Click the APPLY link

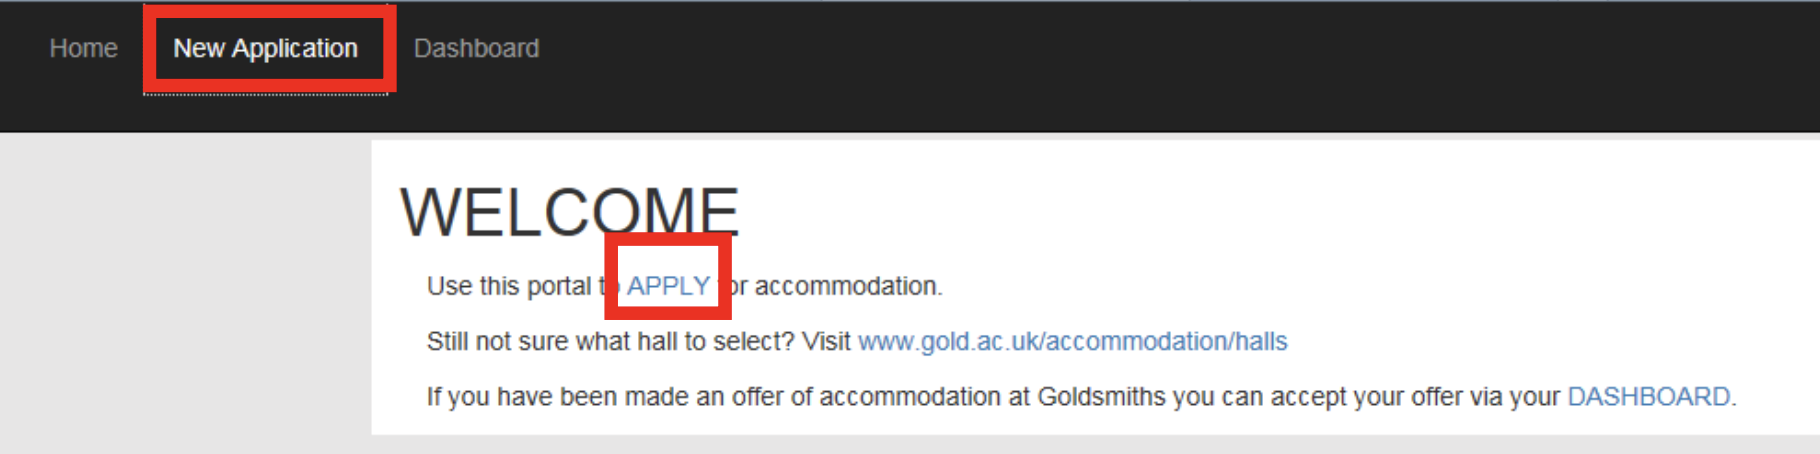coord(668,286)
